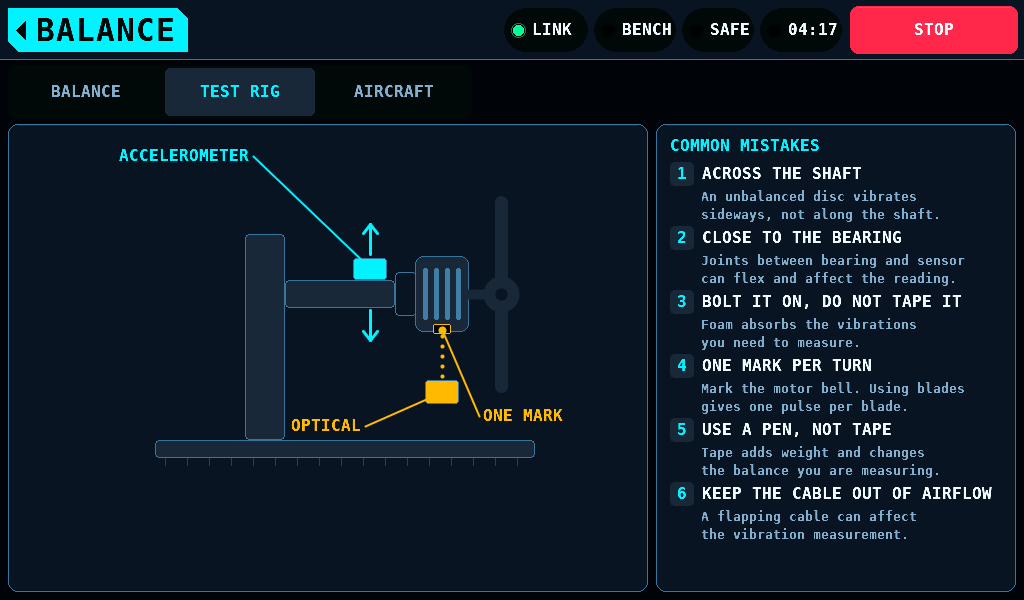
Task: Select mistake number 5 badge
Action: pyautogui.click(x=682, y=430)
